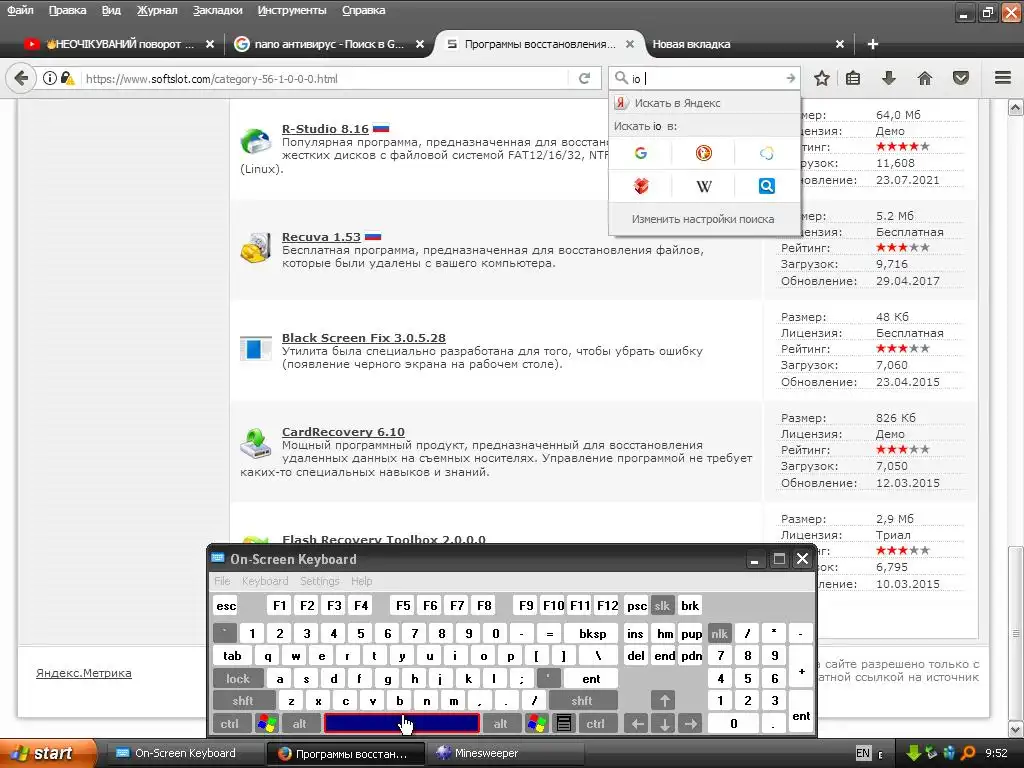Open the Black Screen Fix 3.0.5.28 link
Viewport: 1024px width, 768px height.
(x=364, y=338)
